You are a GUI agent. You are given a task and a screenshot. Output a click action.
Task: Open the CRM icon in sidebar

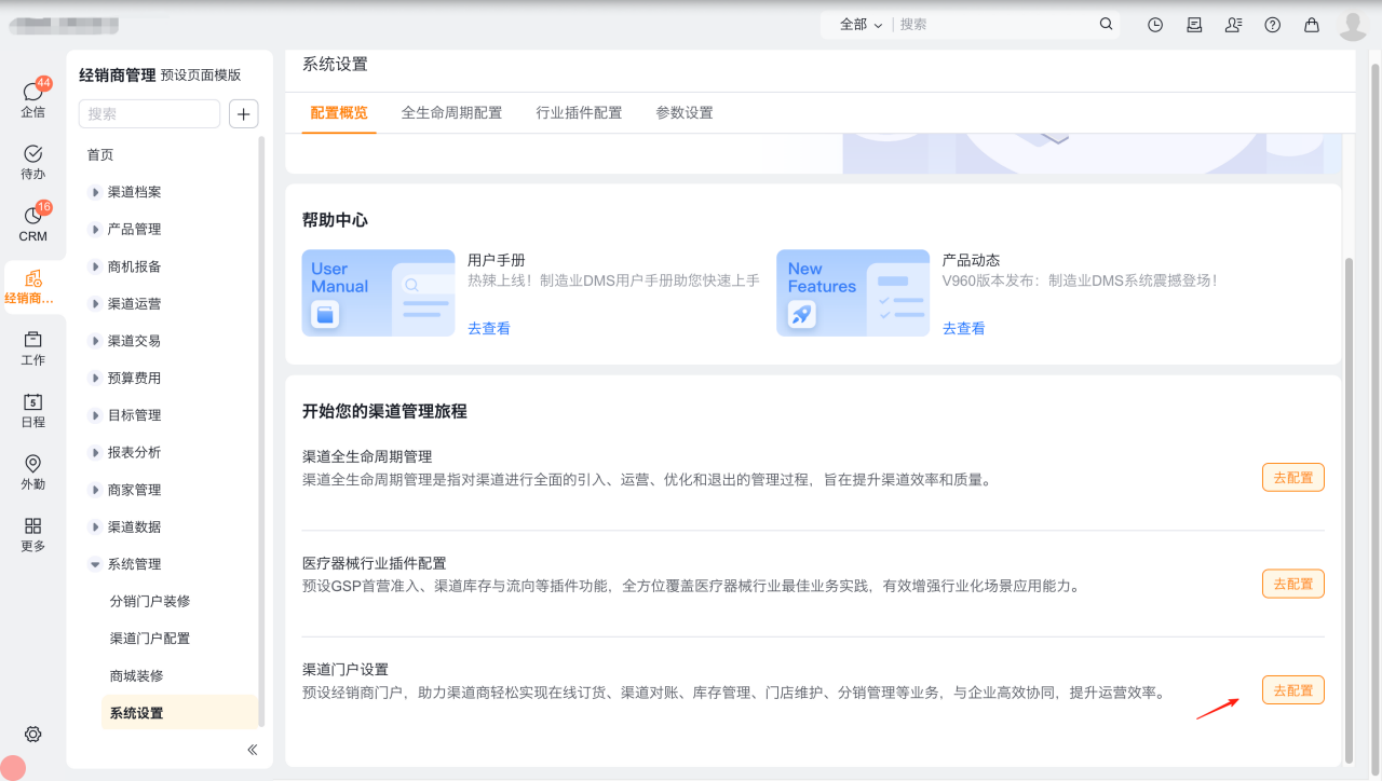[33, 223]
